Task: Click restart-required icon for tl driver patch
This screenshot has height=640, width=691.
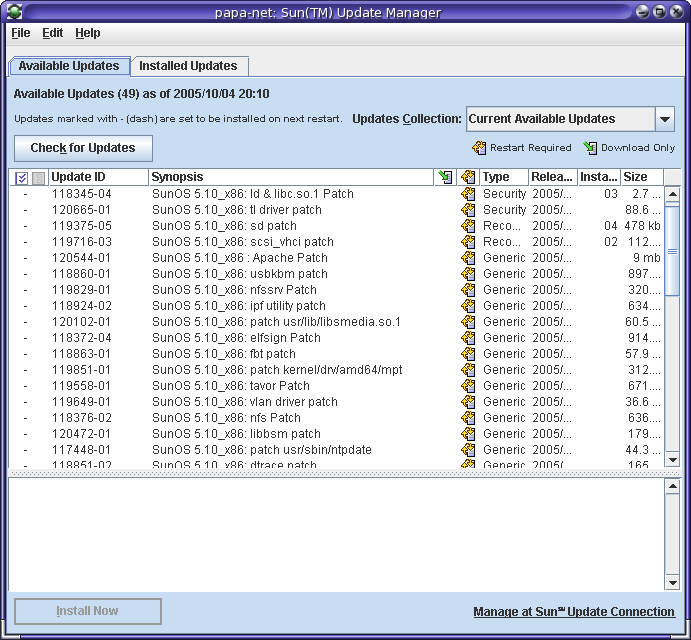Action: tap(468, 210)
